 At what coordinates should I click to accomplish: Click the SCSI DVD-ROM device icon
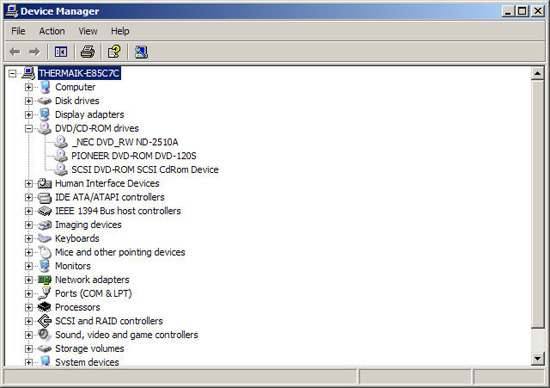coord(61,169)
